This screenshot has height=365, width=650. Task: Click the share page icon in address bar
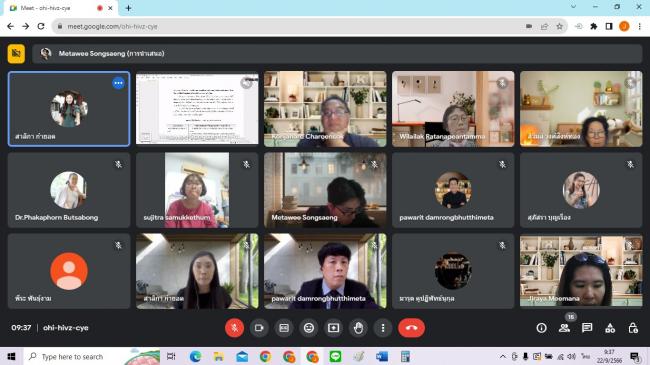[x=544, y=26]
